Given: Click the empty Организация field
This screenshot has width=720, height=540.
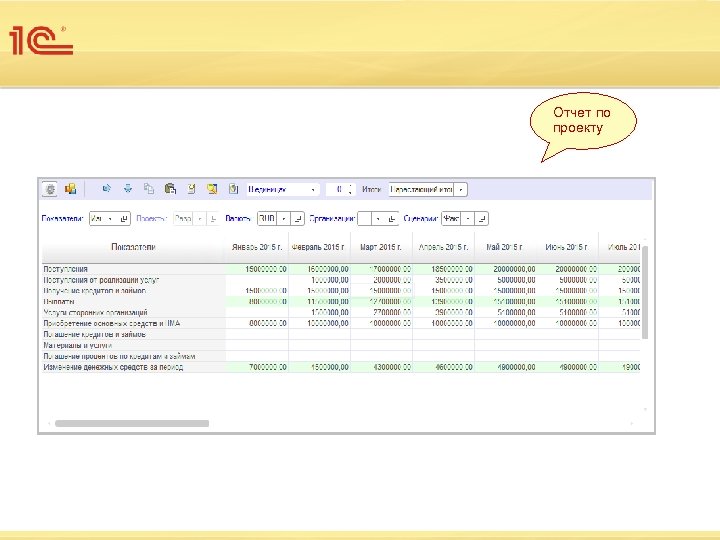Looking at the screenshot, I should click(x=364, y=219).
